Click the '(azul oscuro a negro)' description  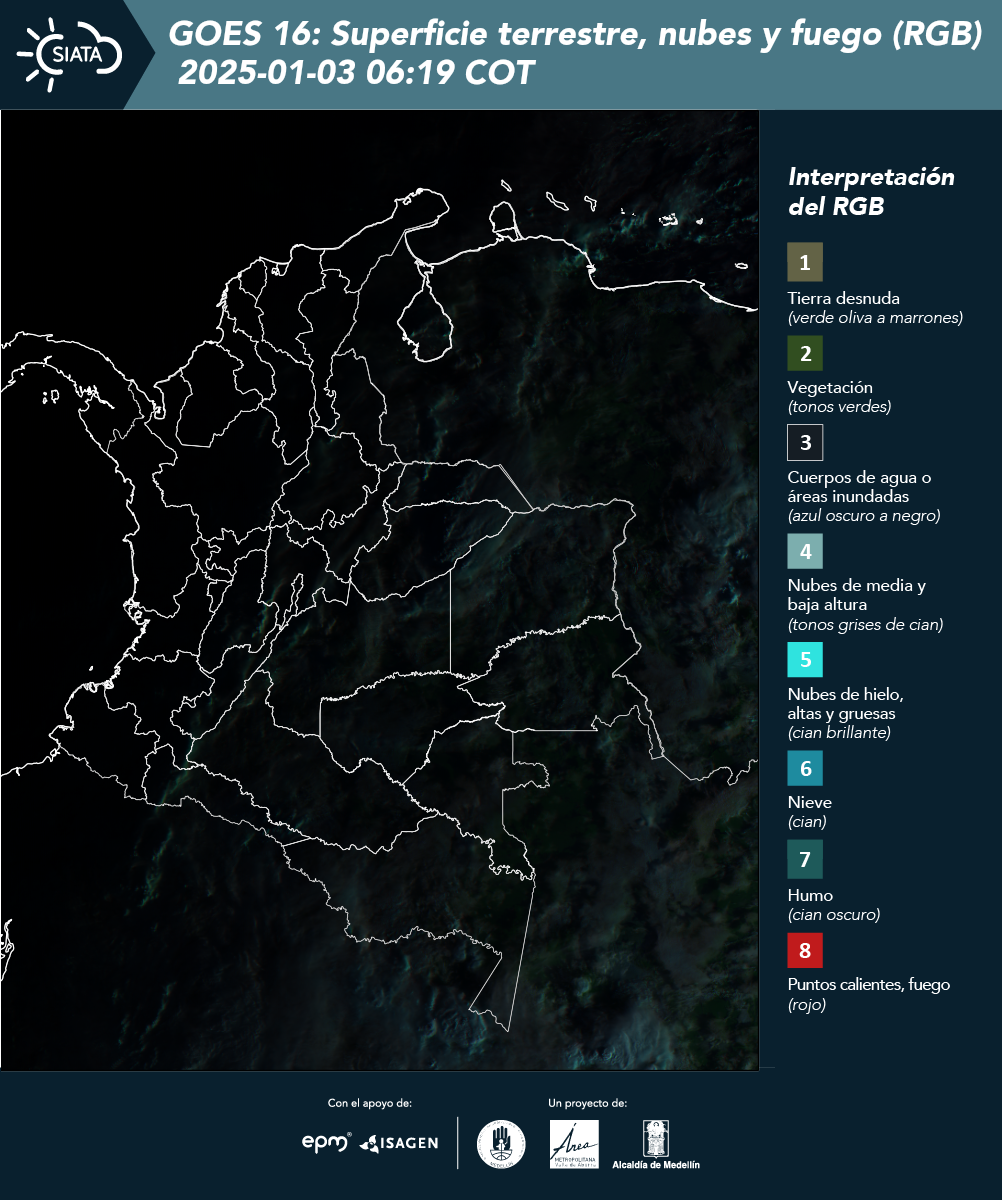coord(864,516)
